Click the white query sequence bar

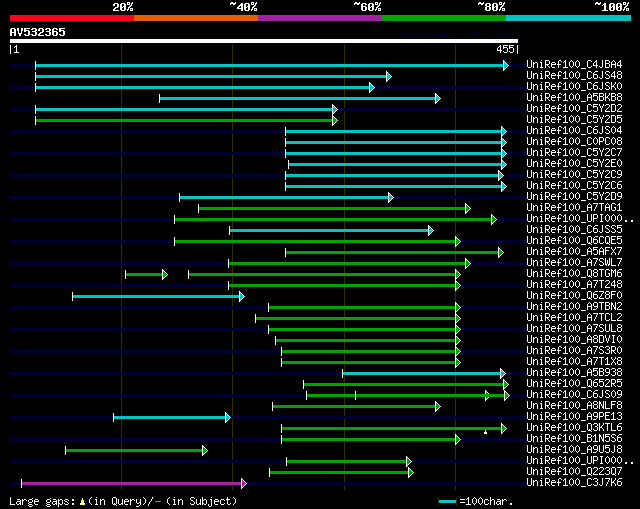pyautogui.click(x=264, y=41)
